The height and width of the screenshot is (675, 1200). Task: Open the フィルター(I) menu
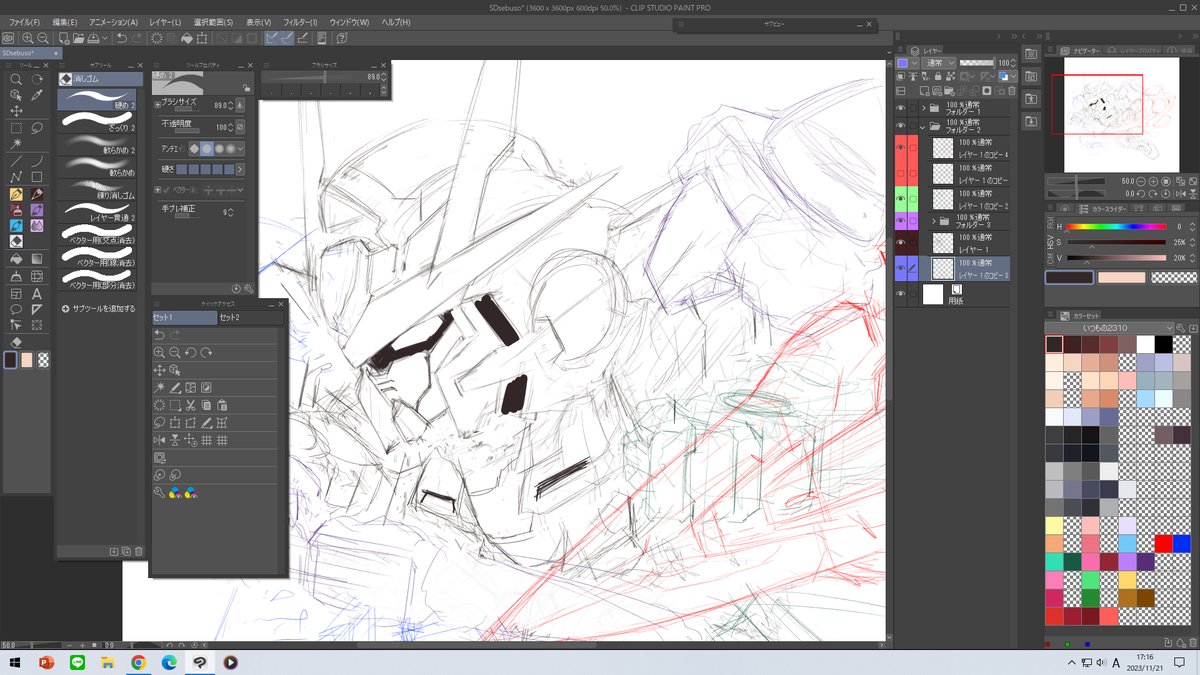pyautogui.click(x=299, y=22)
